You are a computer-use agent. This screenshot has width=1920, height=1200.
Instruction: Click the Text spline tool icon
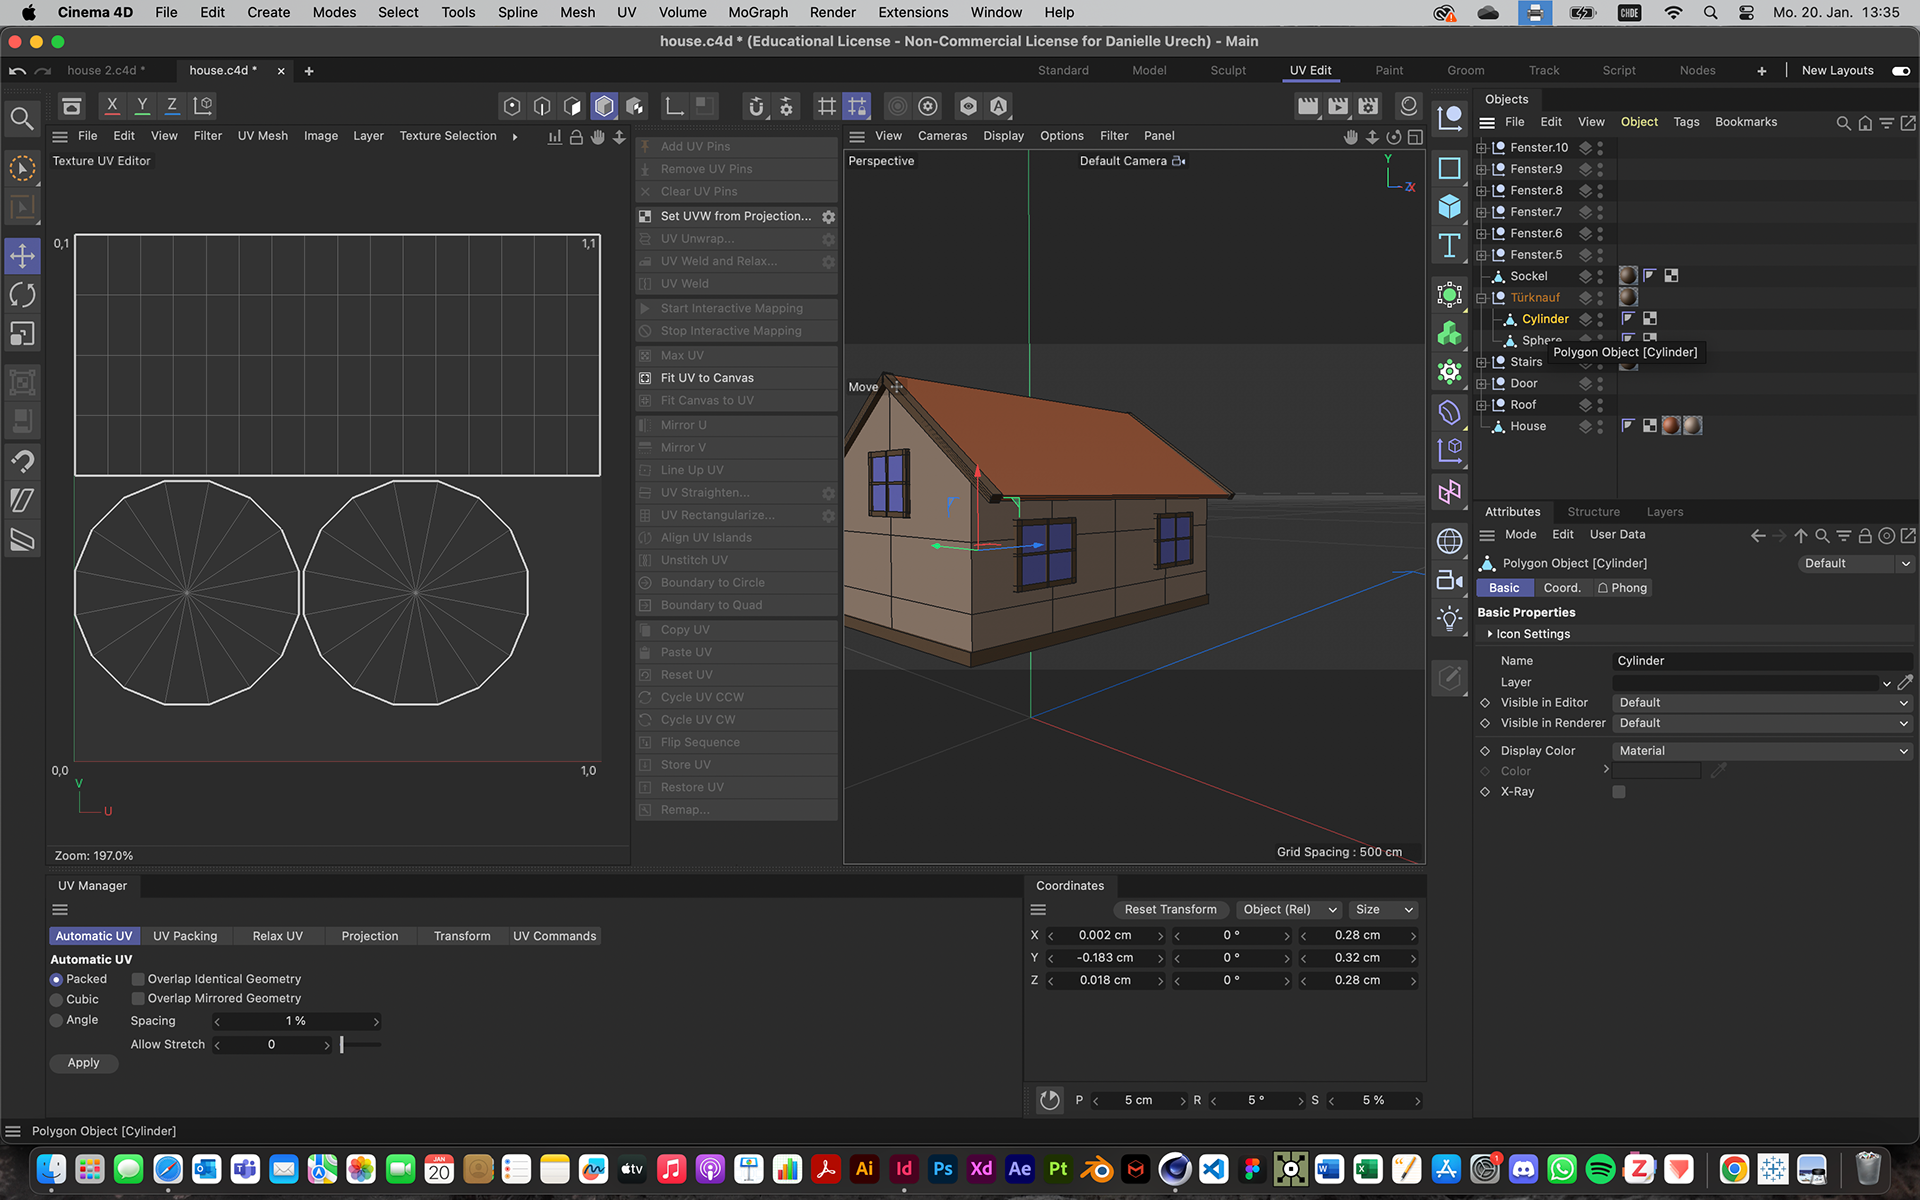click(1449, 246)
